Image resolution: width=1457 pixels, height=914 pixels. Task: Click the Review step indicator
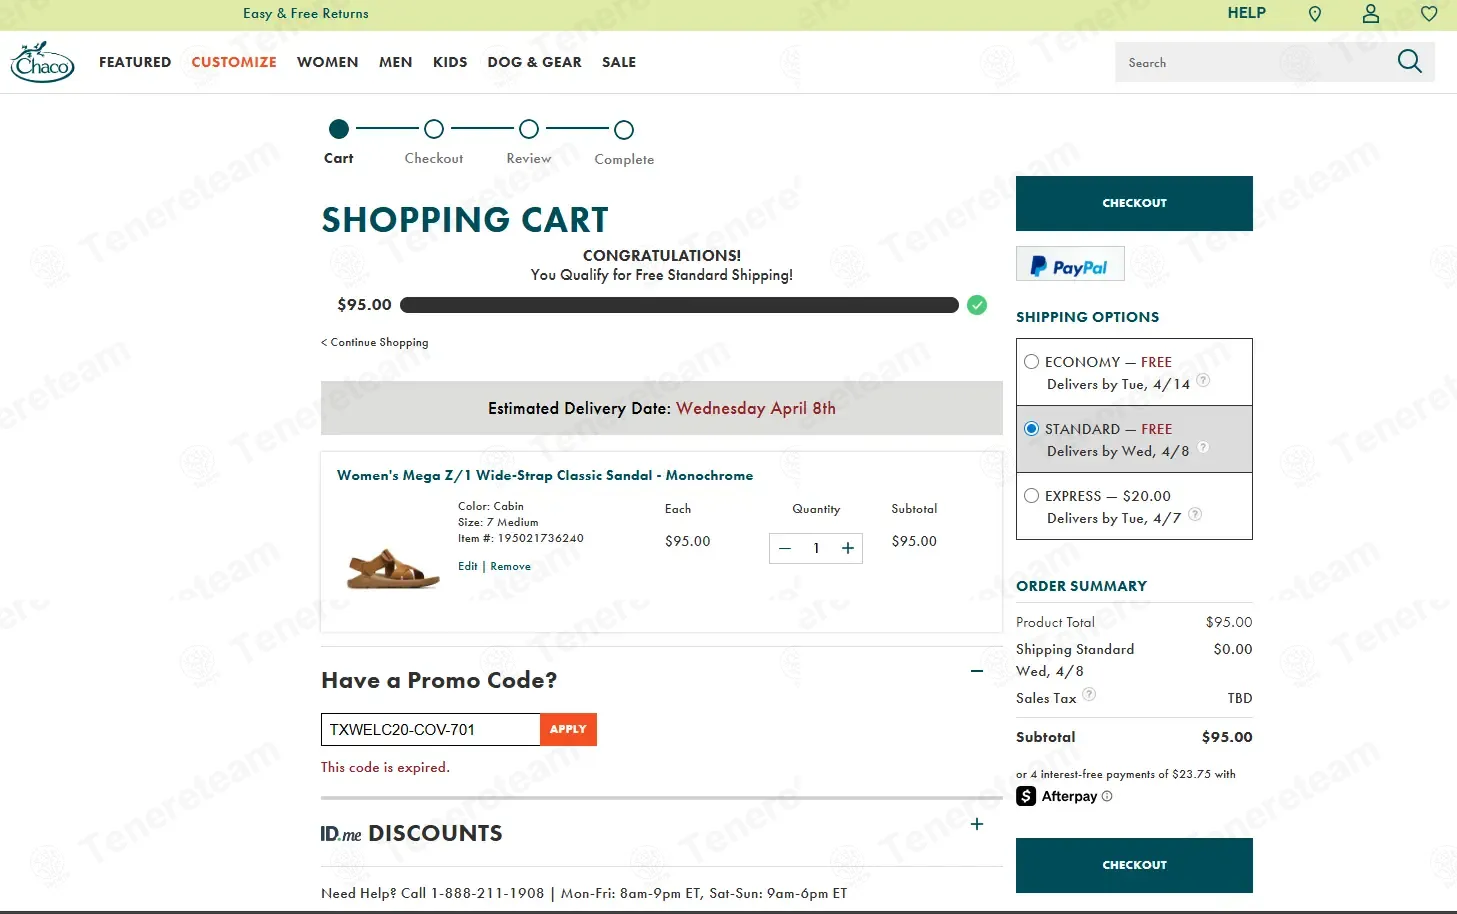(529, 129)
